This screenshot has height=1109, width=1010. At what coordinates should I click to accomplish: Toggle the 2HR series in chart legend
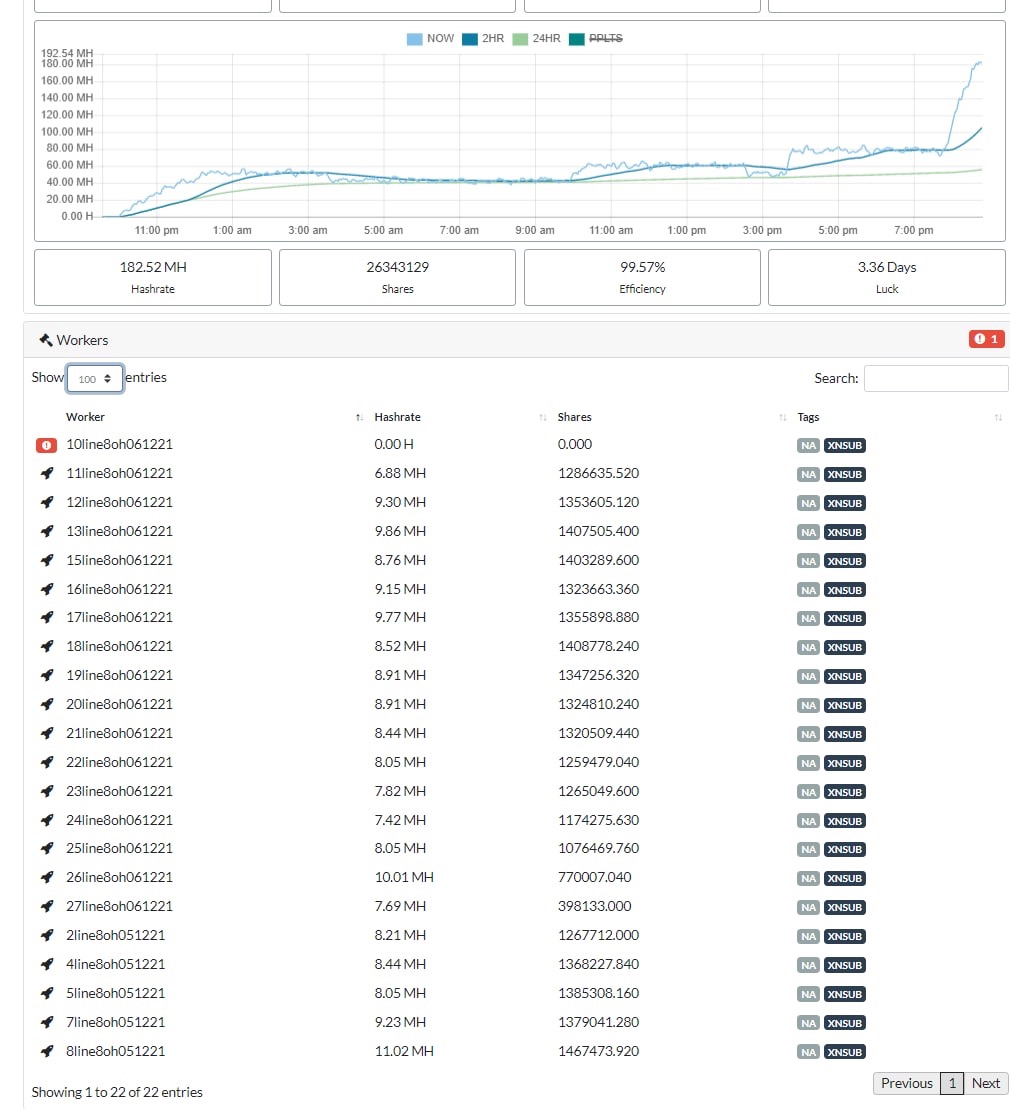pyautogui.click(x=483, y=38)
